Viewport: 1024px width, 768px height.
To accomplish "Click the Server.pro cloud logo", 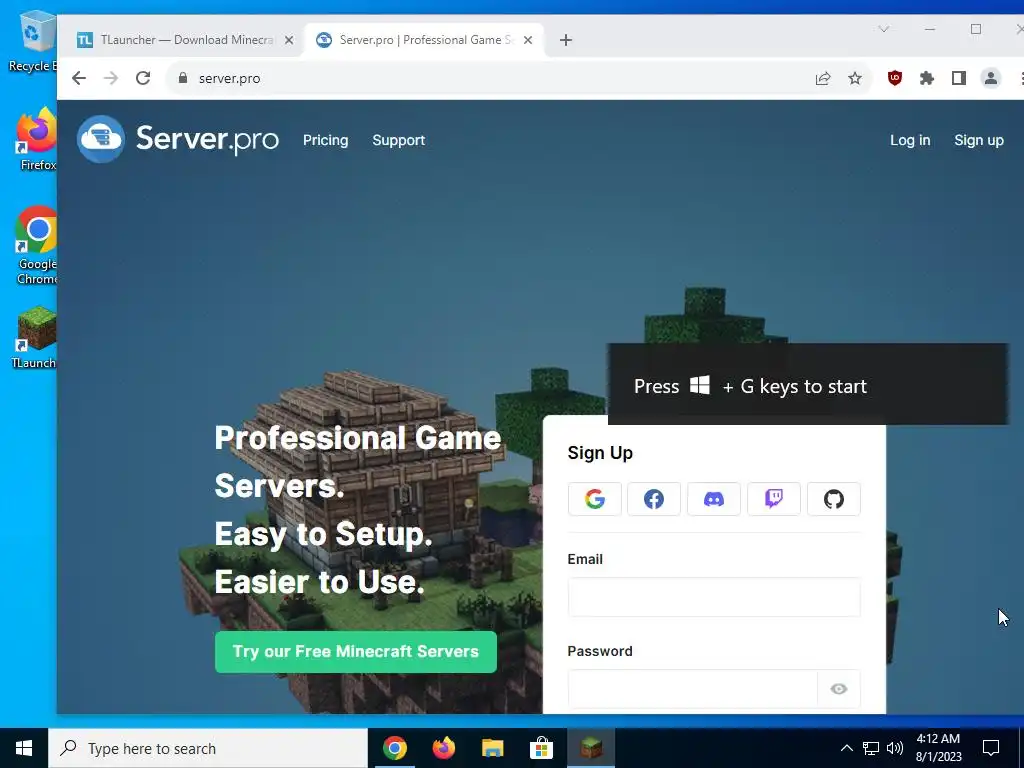I will pyautogui.click(x=101, y=139).
